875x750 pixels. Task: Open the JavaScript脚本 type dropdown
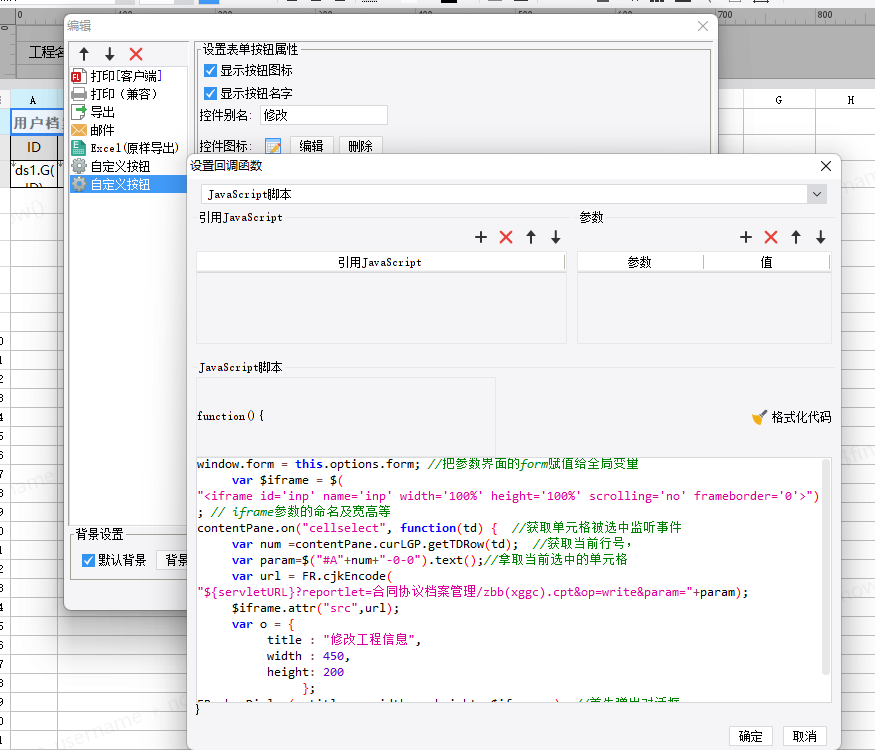(x=817, y=194)
